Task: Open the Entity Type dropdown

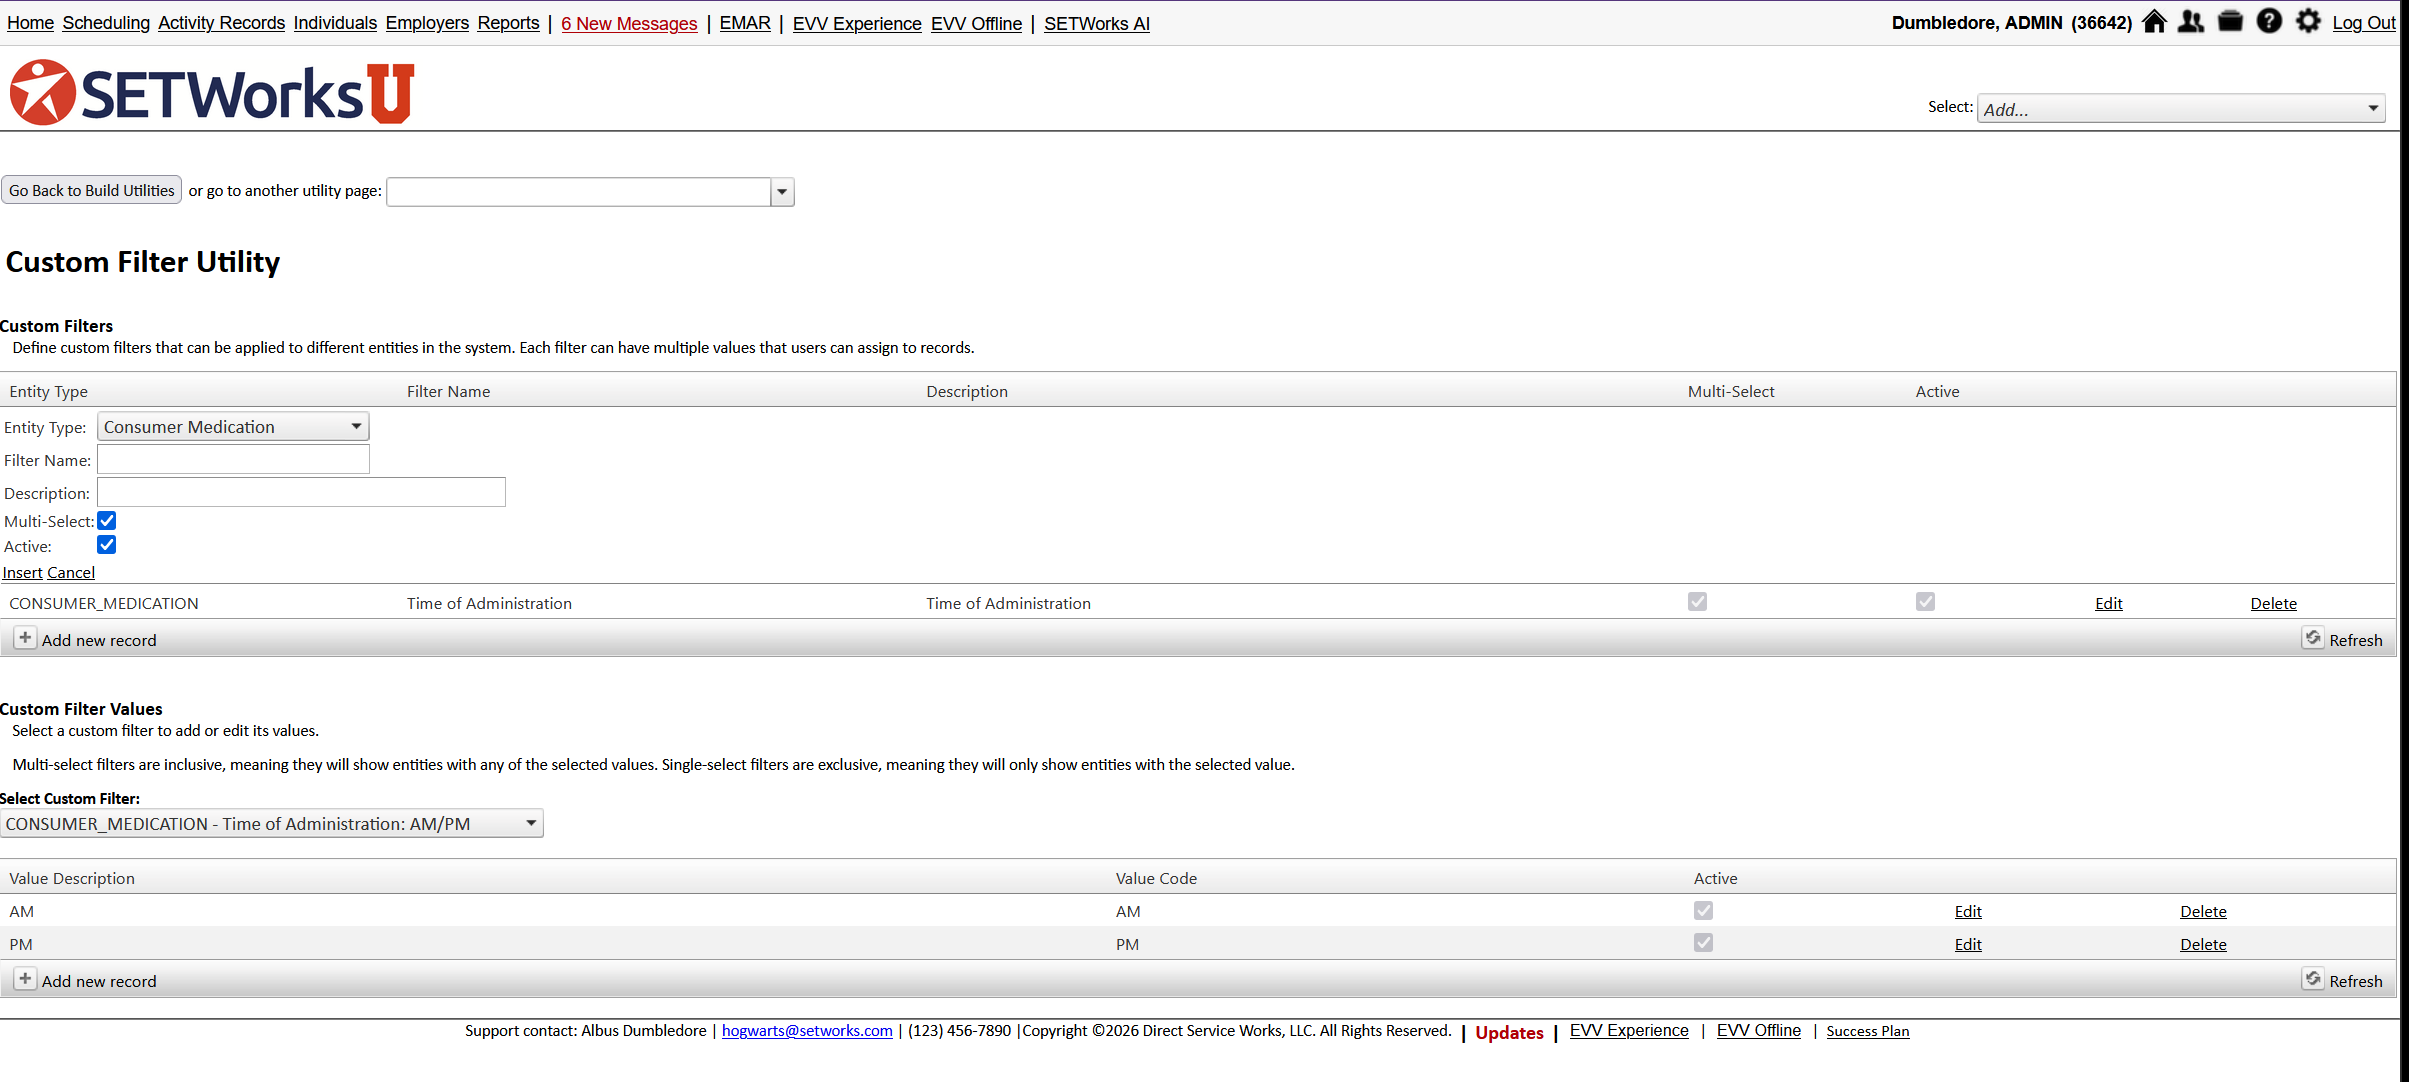Action: [233, 427]
